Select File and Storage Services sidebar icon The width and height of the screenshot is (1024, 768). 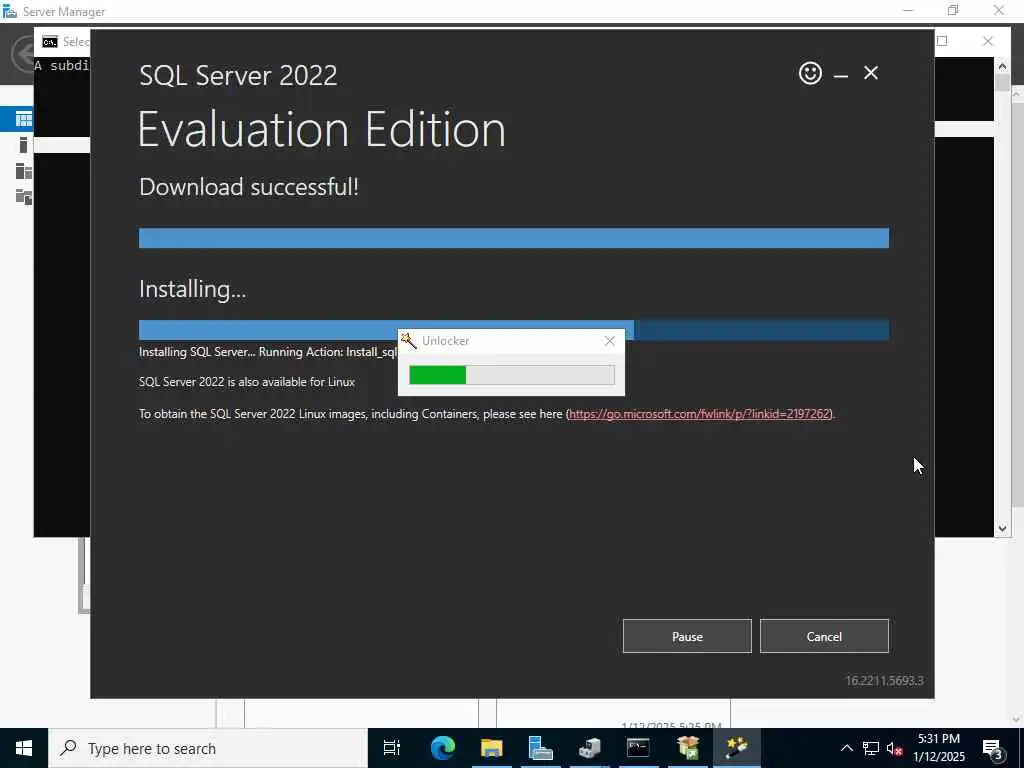(x=24, y=197)
